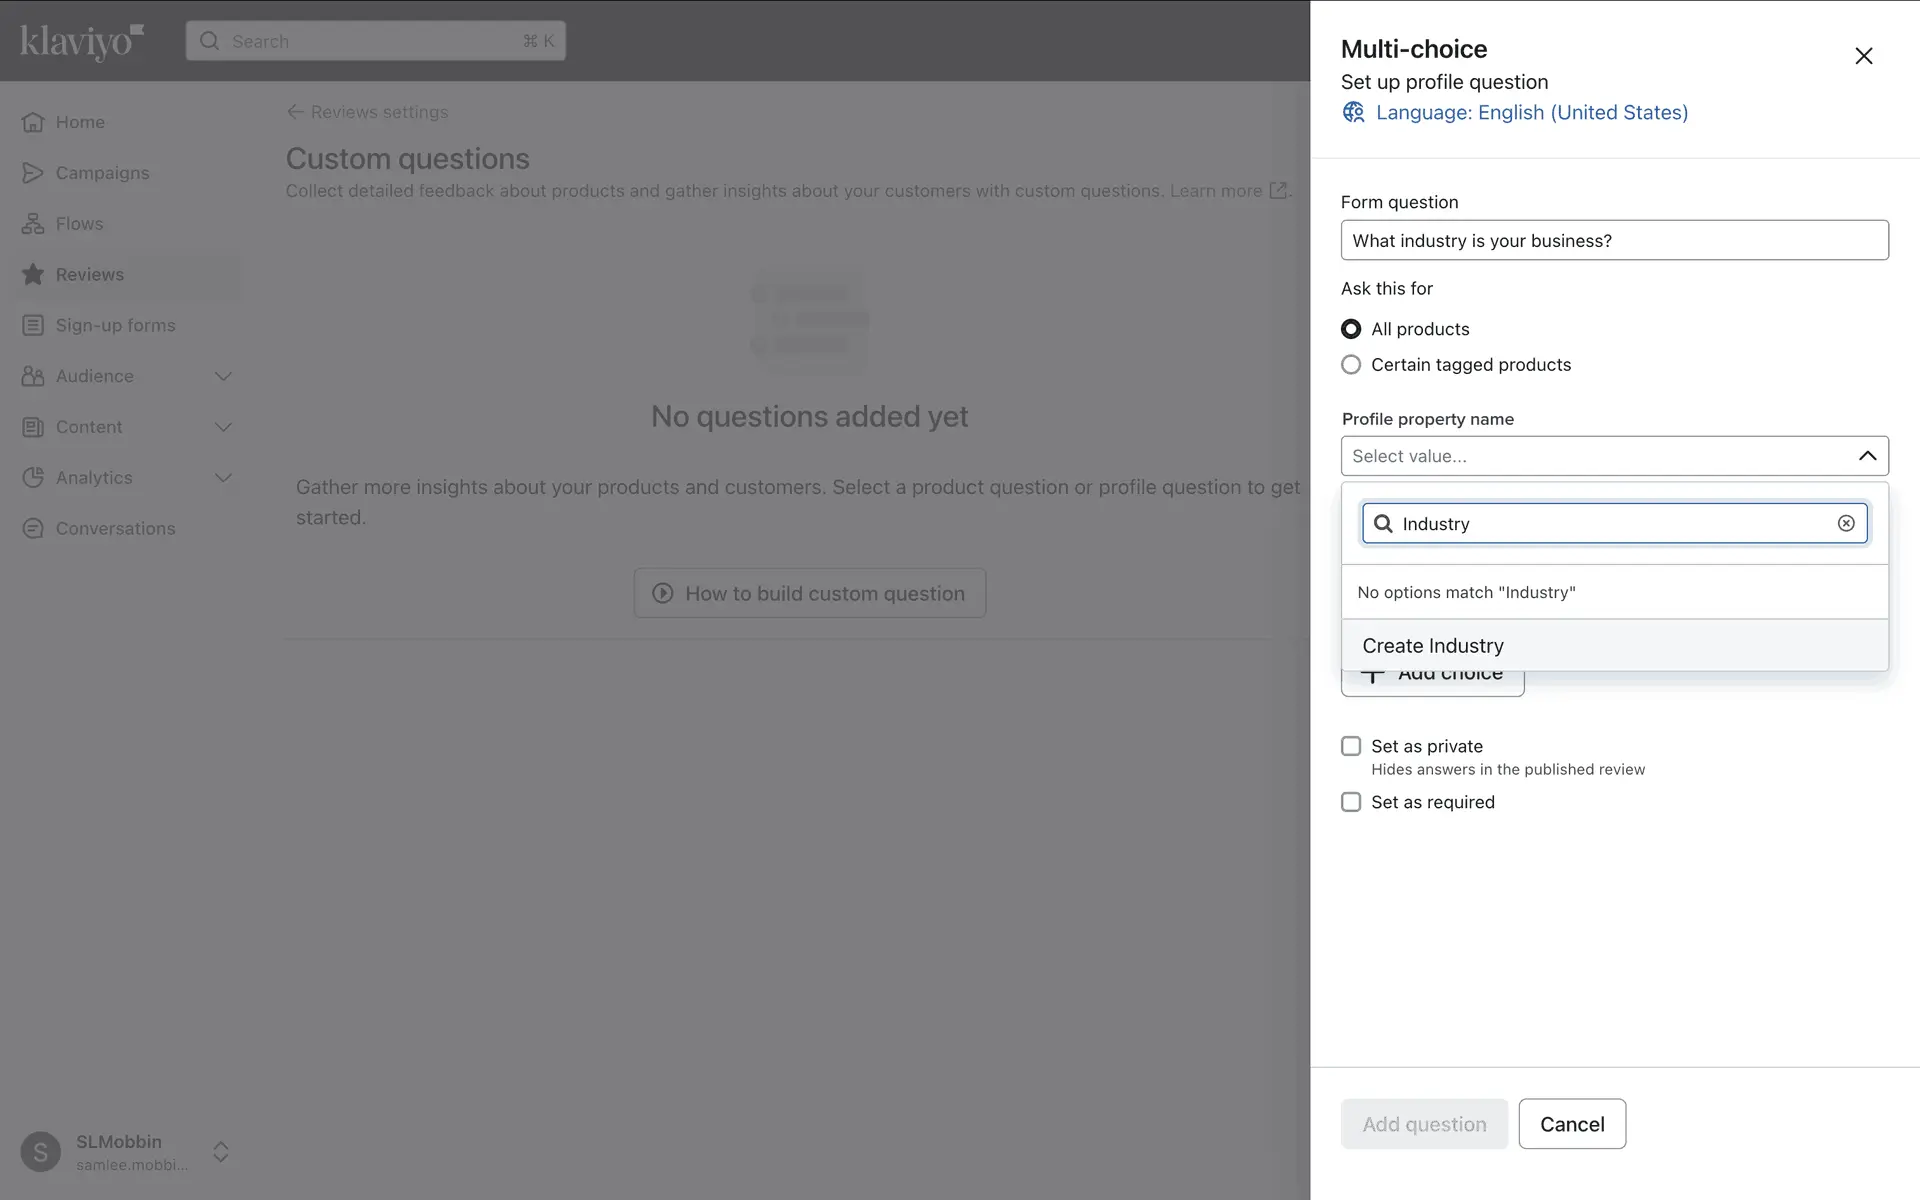Click the Conversations chat icon

(x=33, y=529)
